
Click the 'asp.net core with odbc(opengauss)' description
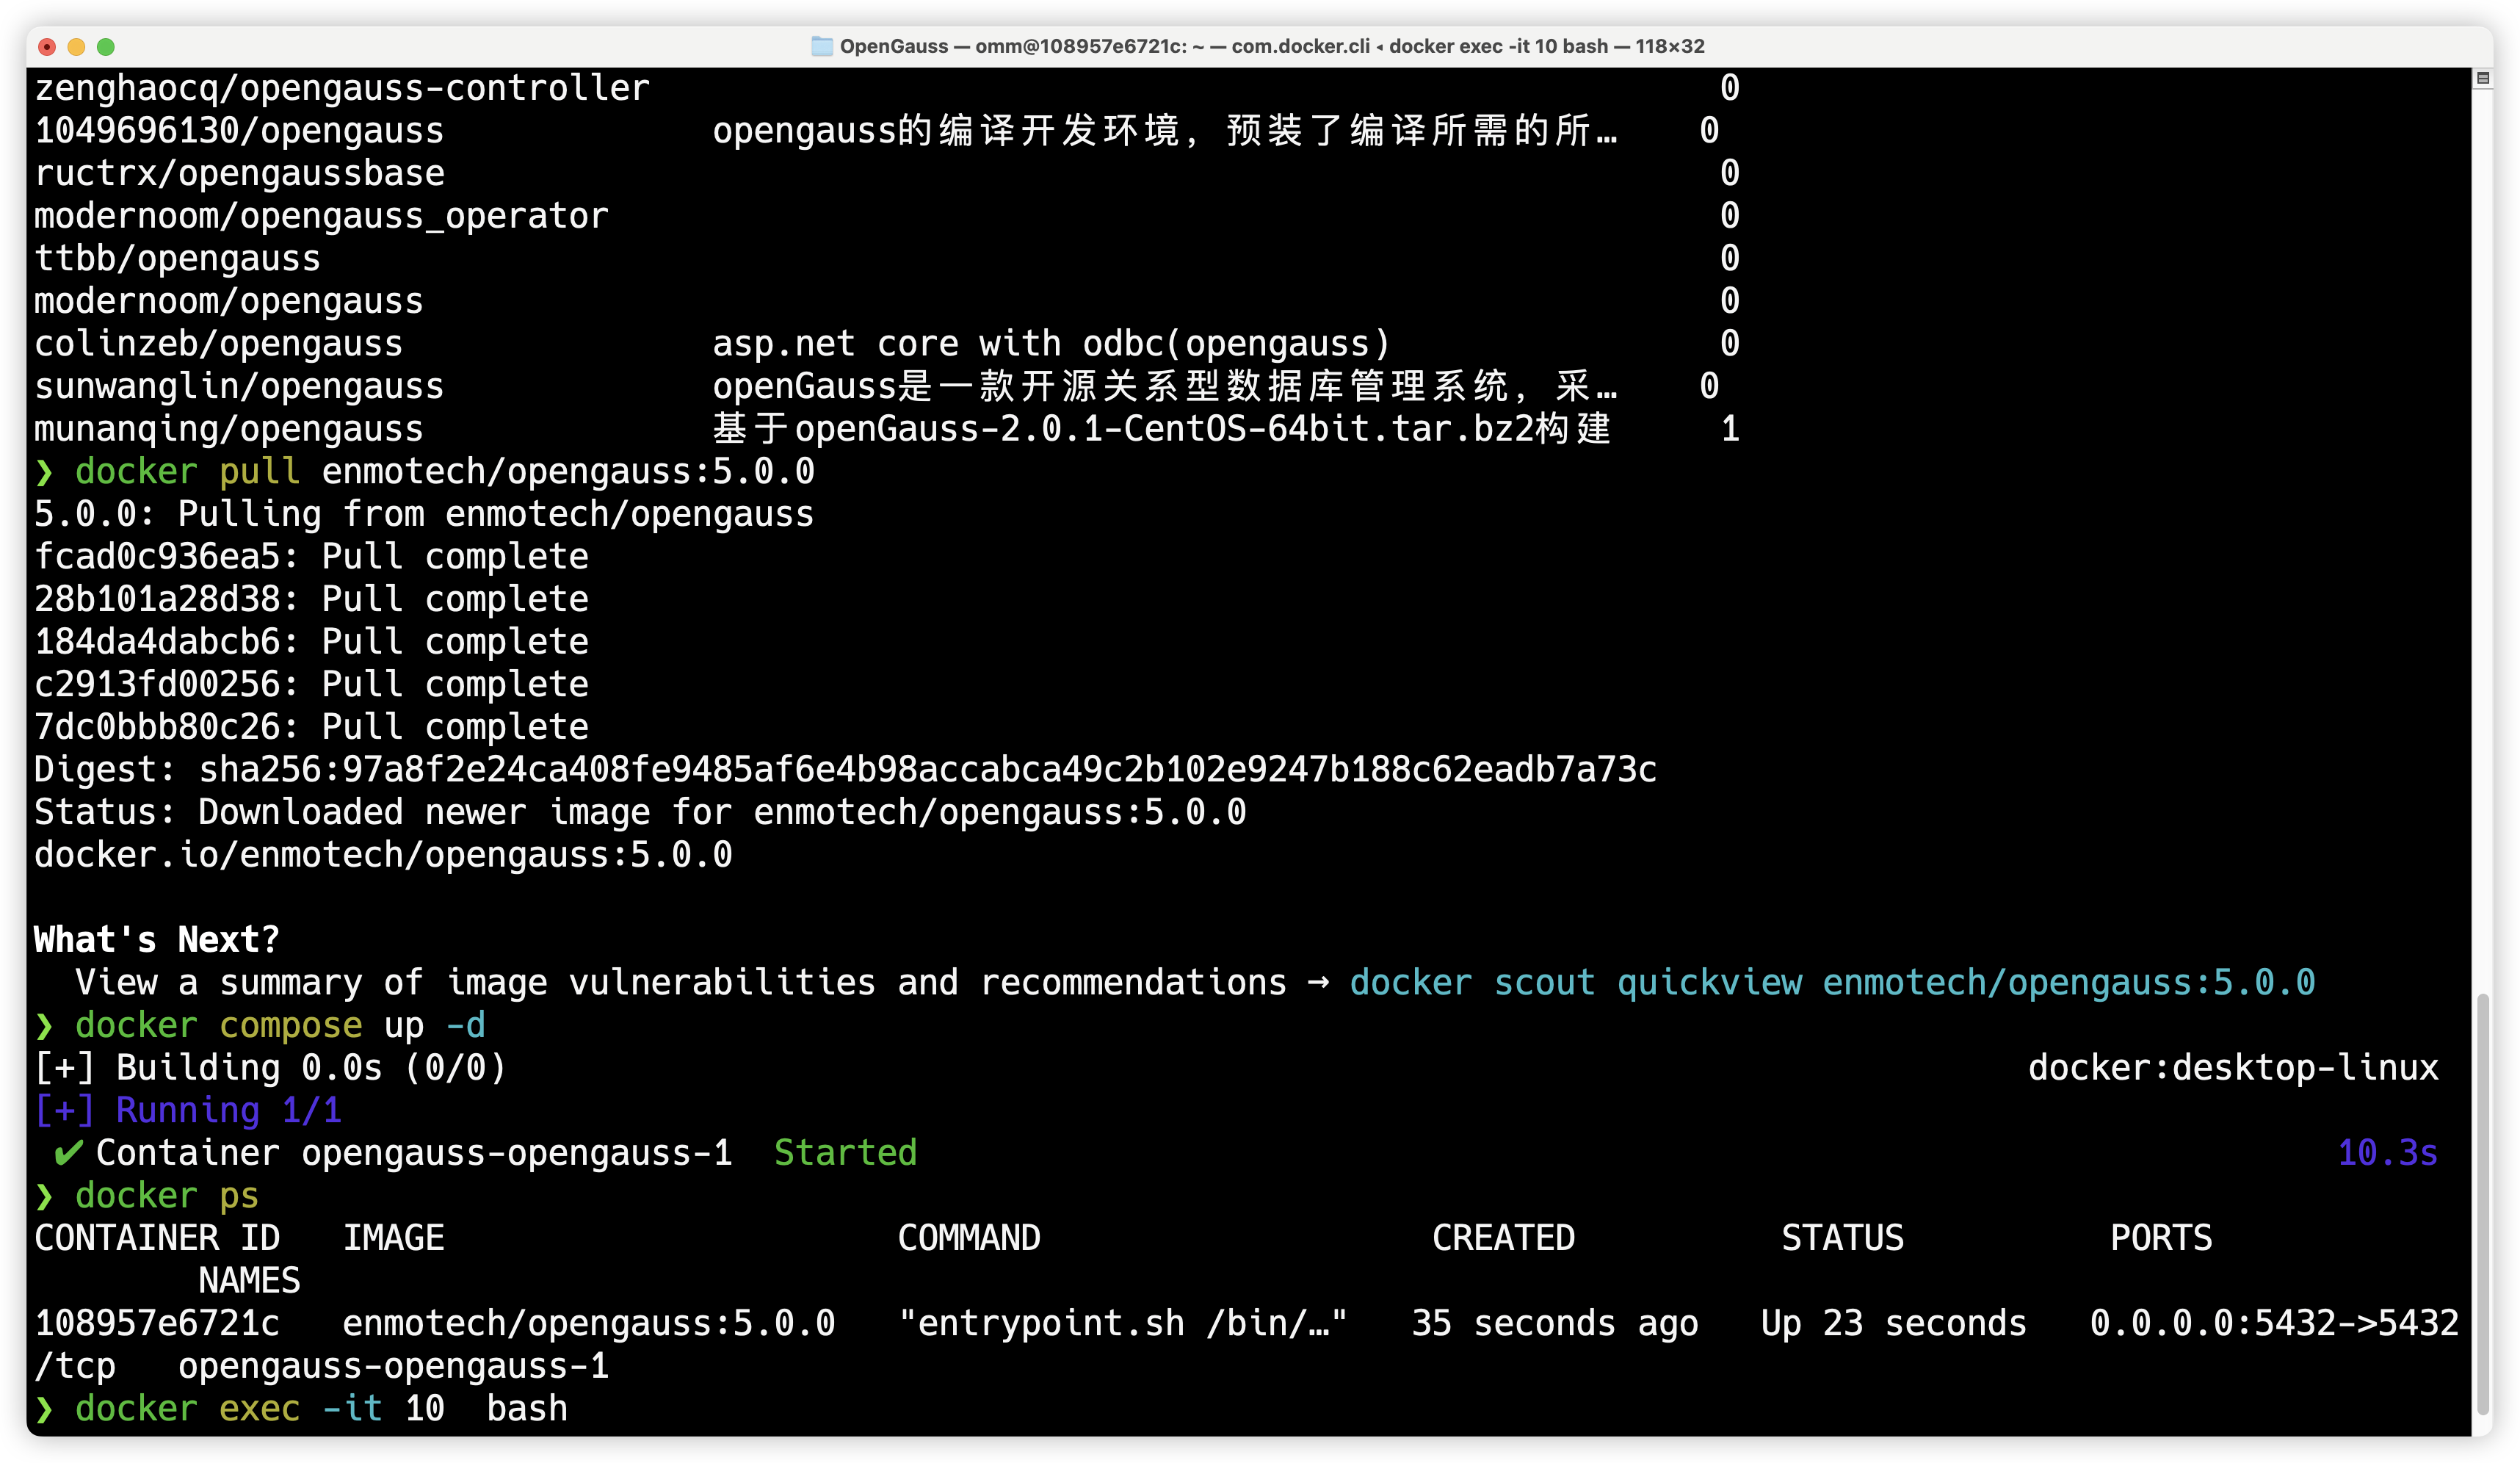tap(1051, 343)
